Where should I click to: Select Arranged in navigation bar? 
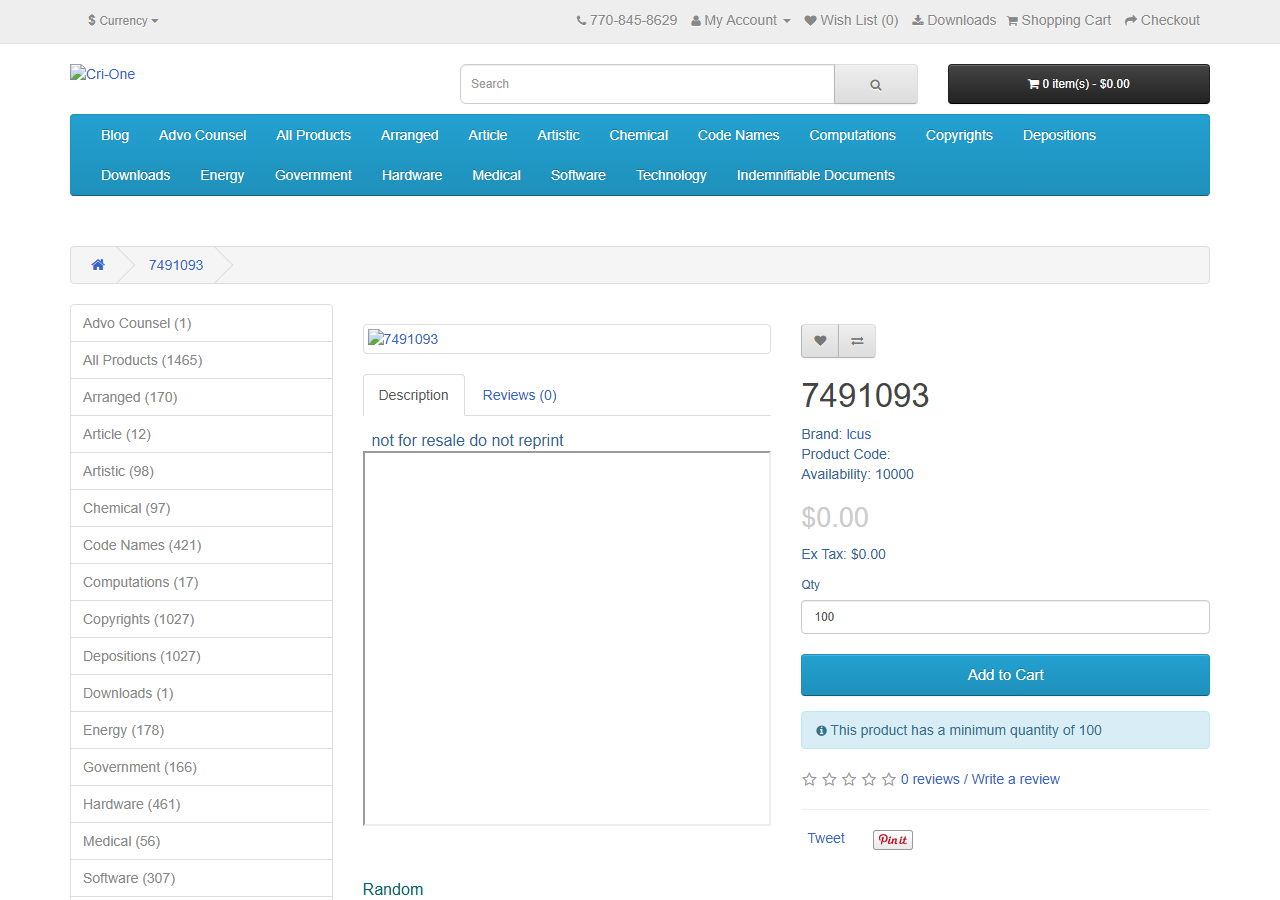click(410, 135)
